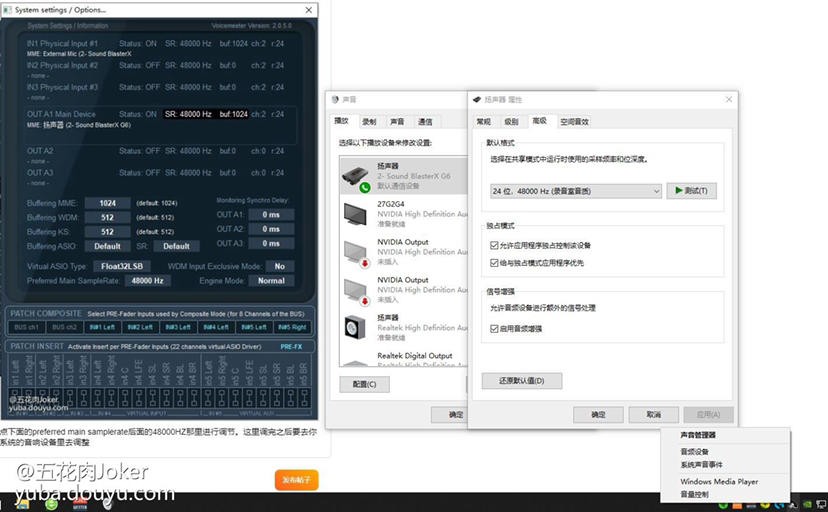Open Buffering ASIO Default selector
The width and height of the screenshot is (828, 512).
pos(108,246)
